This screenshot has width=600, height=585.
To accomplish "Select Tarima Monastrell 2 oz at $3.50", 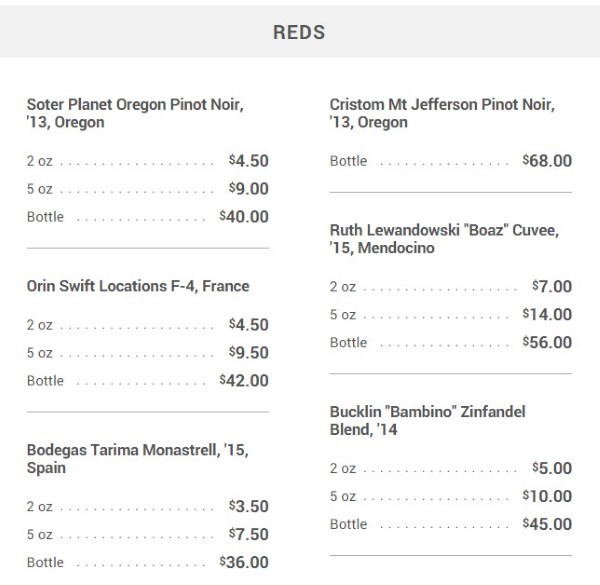I will click(x=148, y=506).
